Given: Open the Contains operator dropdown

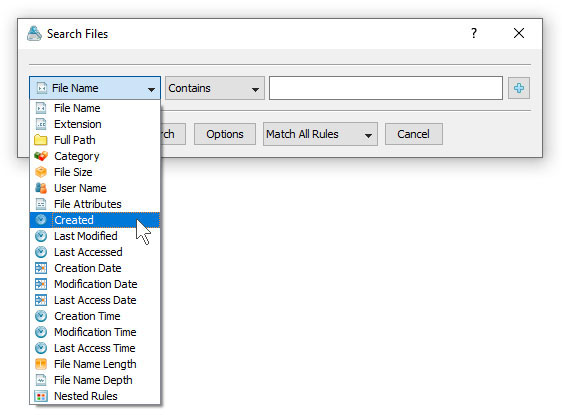Looking at the screenshot, I should coord(215,88).
